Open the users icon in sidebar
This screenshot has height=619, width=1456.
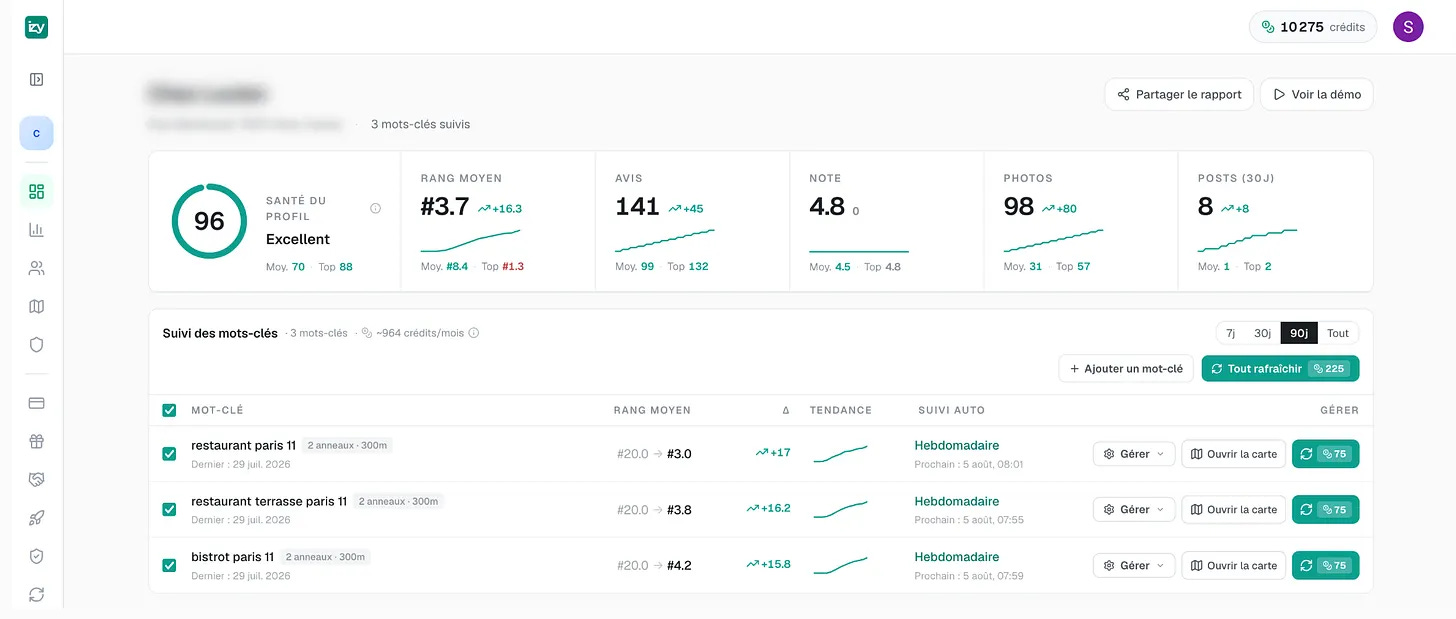click(36, 268)
